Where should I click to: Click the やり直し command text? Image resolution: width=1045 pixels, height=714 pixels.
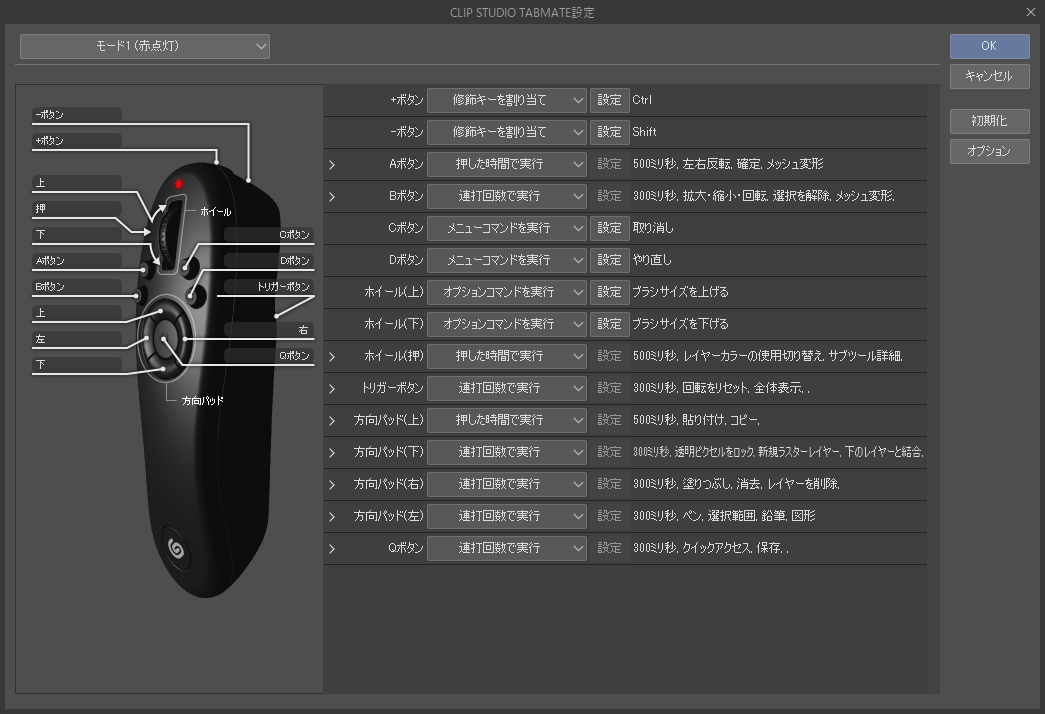[652, 260]
